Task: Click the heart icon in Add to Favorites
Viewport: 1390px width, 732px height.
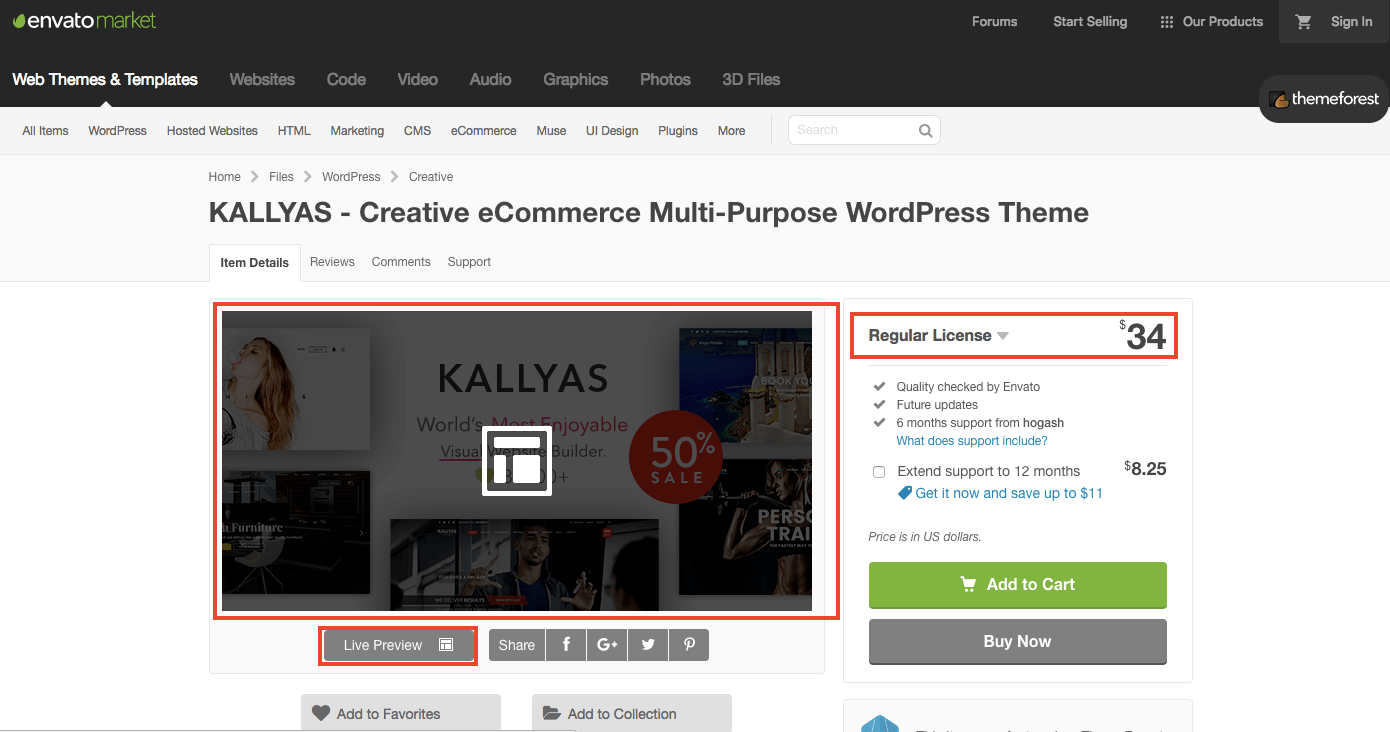Action: [320, 713]
